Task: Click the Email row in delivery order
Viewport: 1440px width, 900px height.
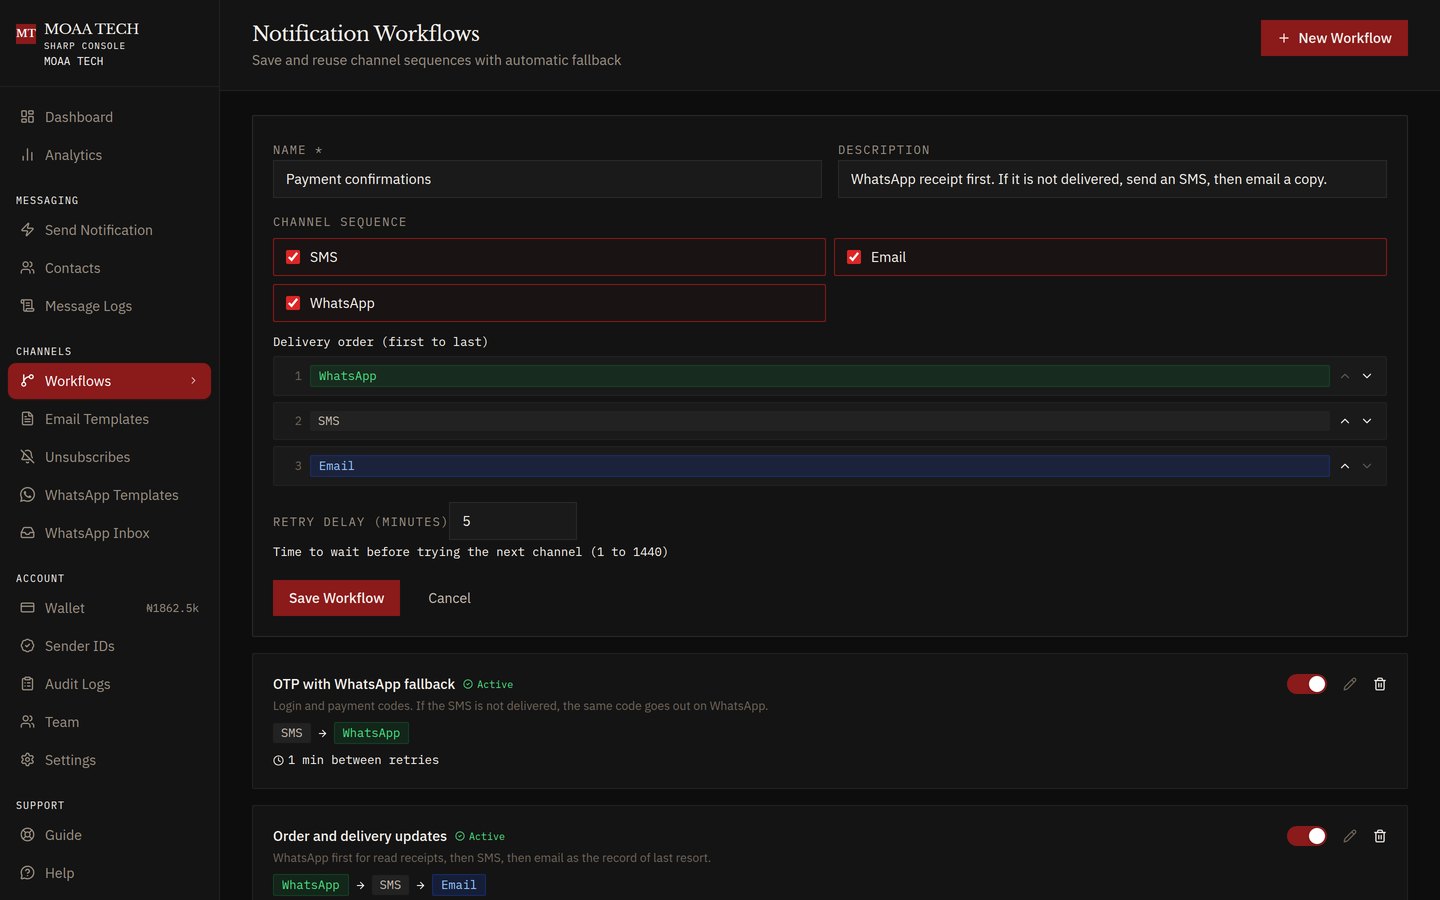Action: 830,466
